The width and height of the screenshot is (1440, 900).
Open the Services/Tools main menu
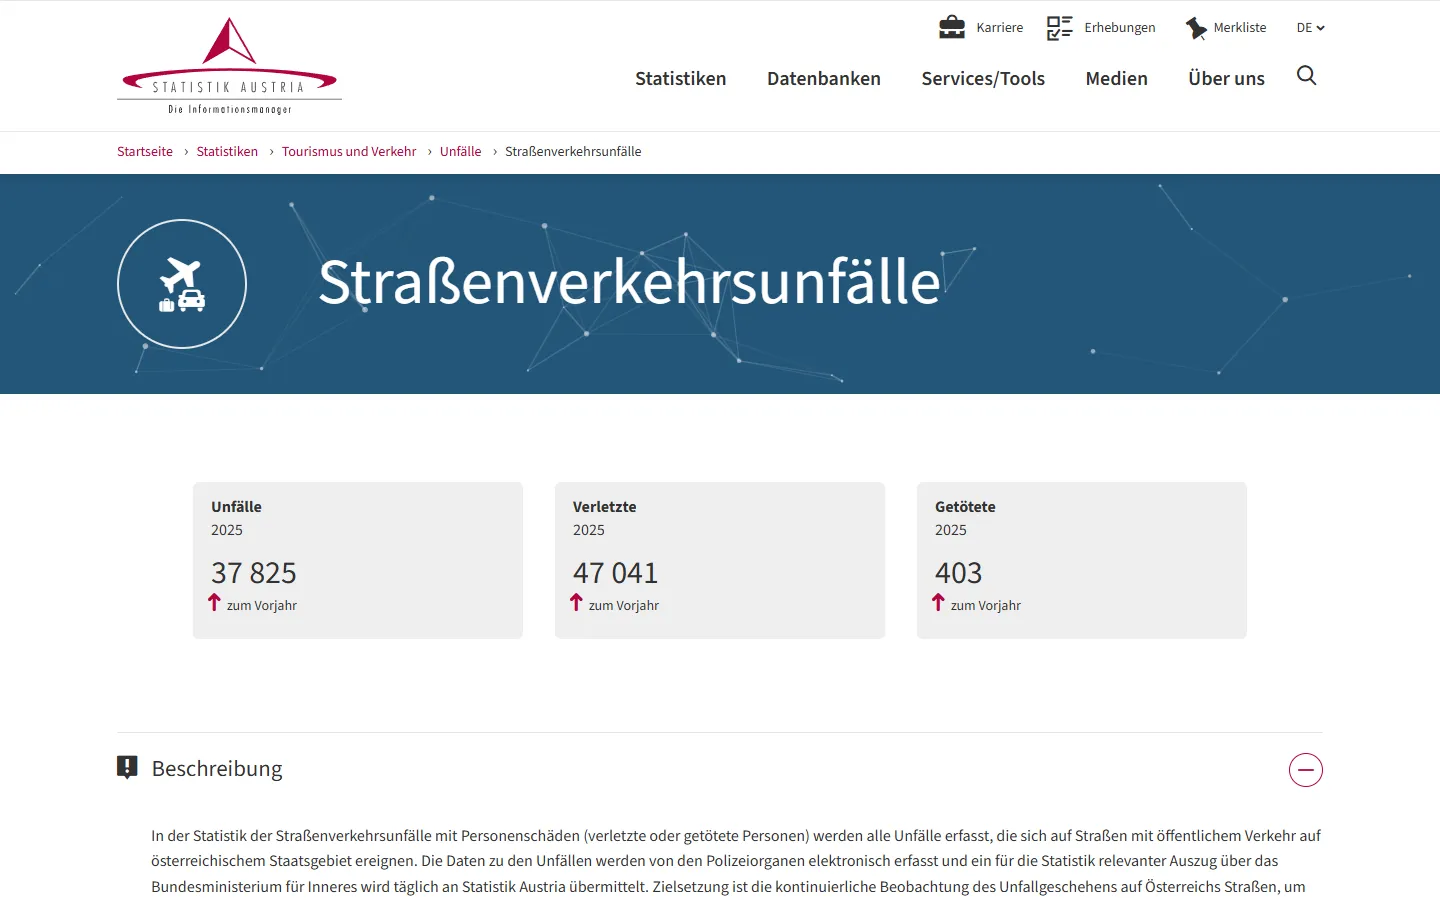(x=983, y=78)
